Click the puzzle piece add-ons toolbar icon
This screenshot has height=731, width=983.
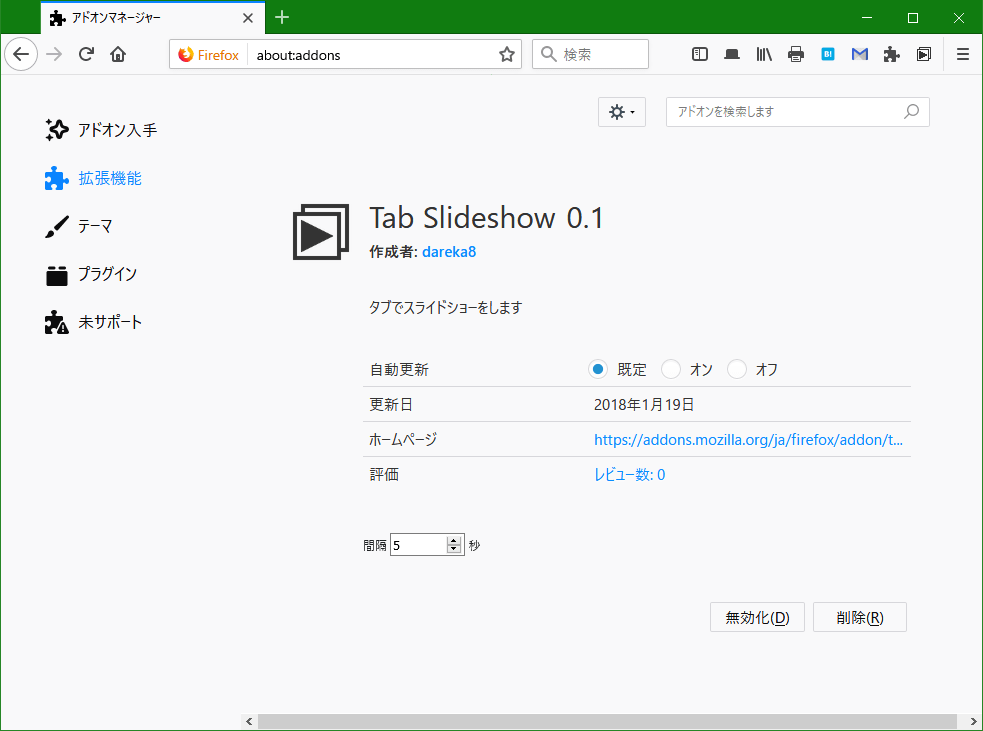click(x=891, y=55)
